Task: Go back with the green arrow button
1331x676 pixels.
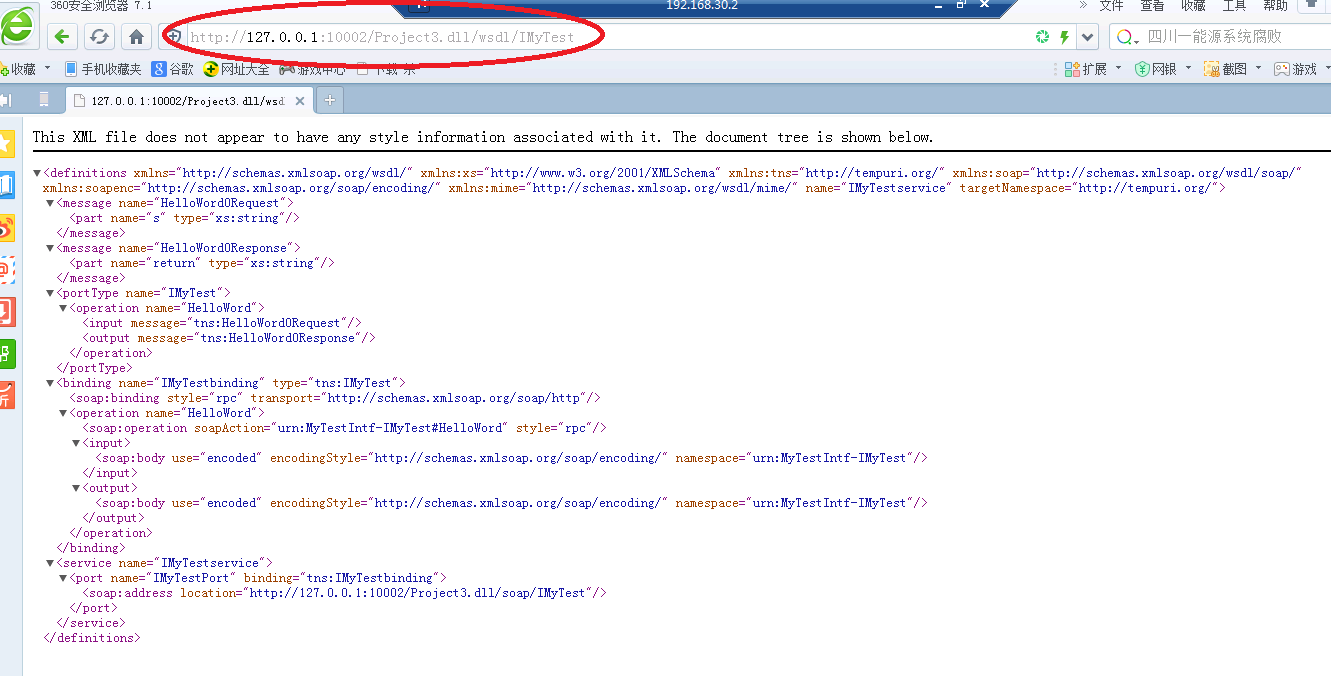Action: 62,37
